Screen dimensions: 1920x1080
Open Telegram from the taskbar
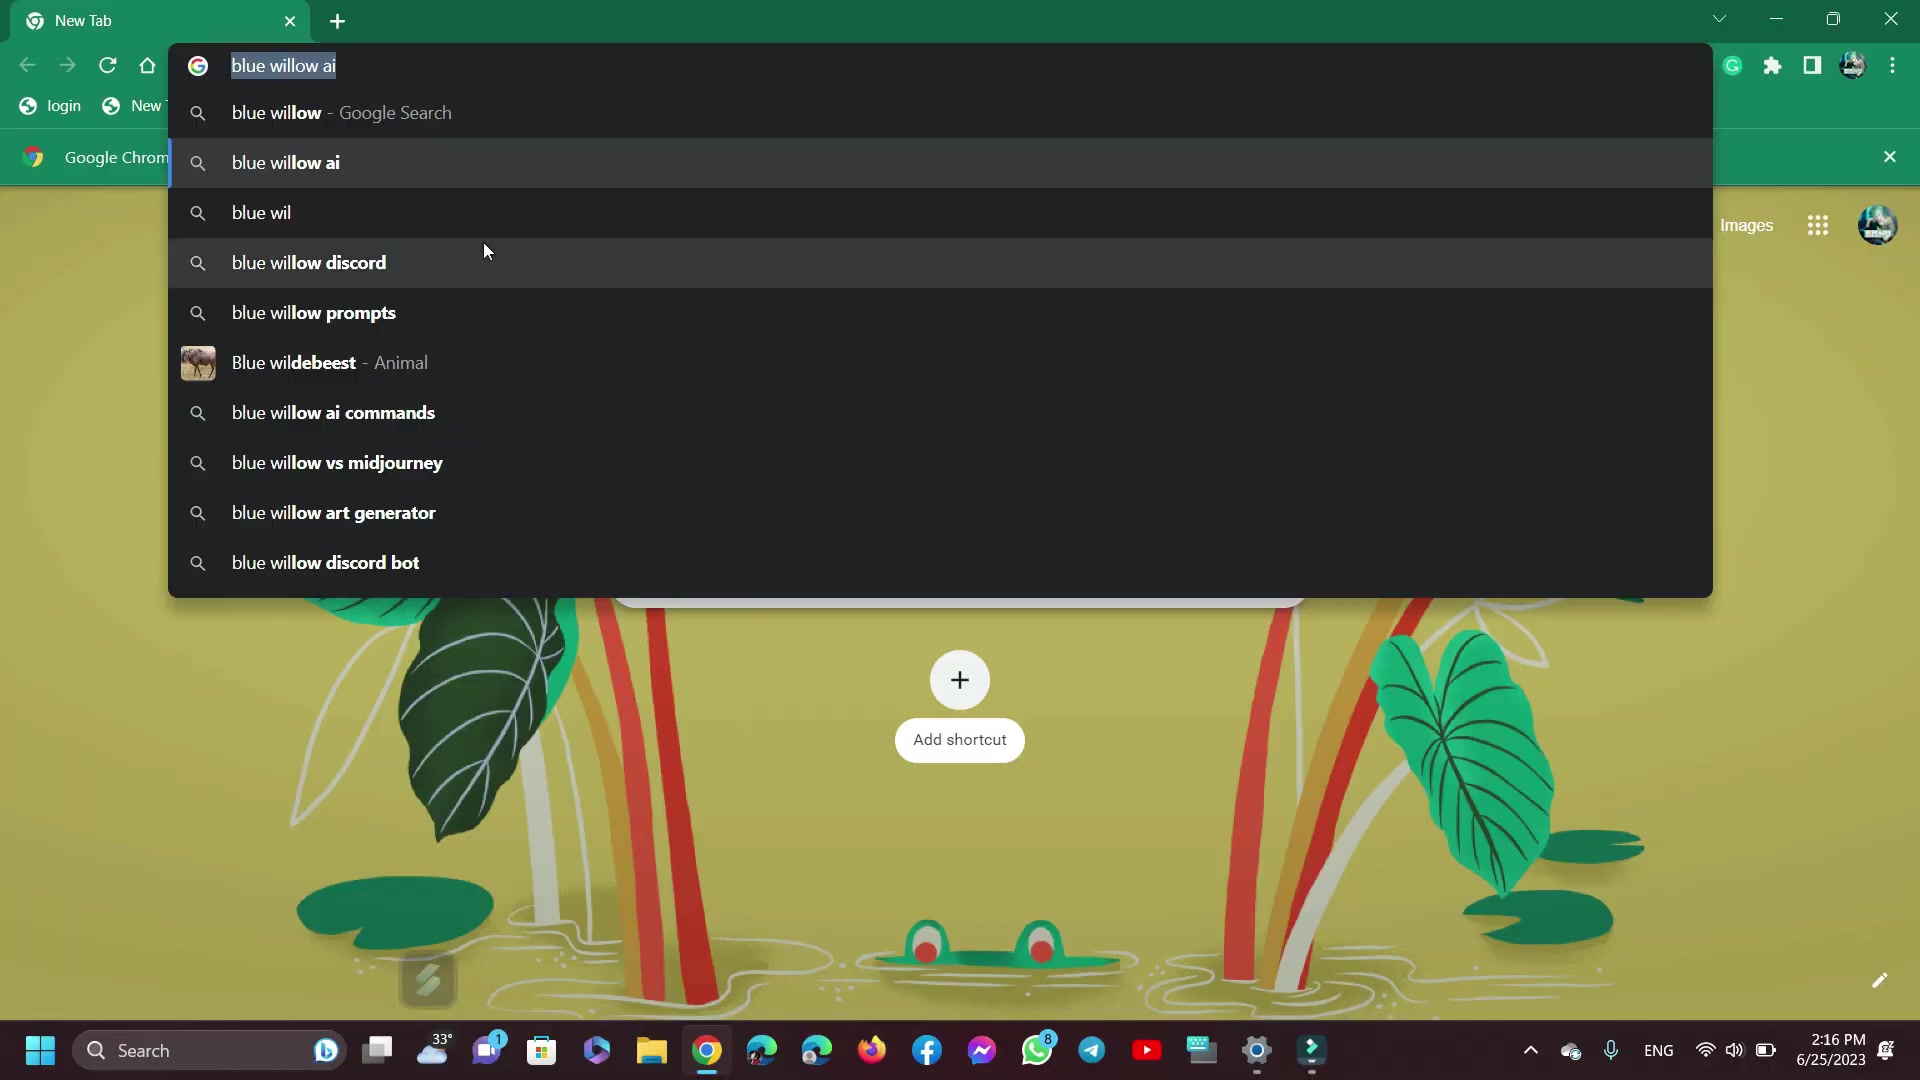point(1092,1050)
